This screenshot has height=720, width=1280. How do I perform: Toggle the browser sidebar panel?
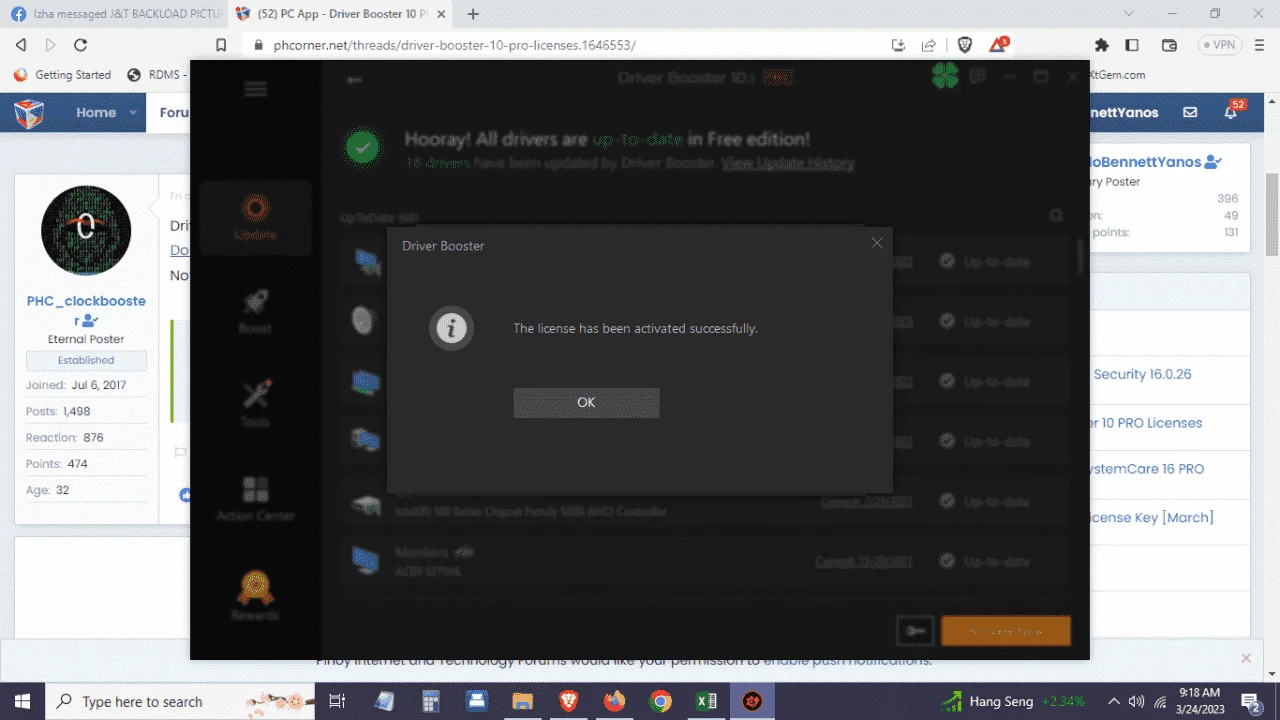1132,45
